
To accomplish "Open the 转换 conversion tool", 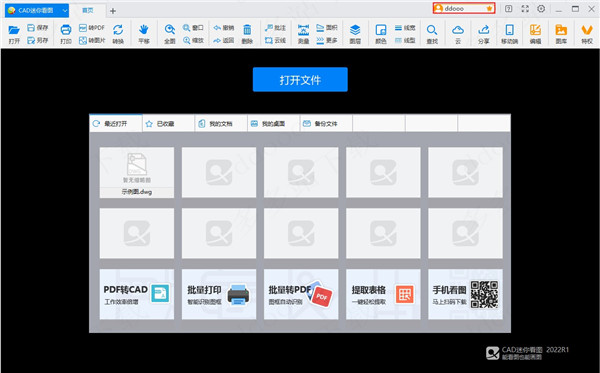I will tap(118, 34).
